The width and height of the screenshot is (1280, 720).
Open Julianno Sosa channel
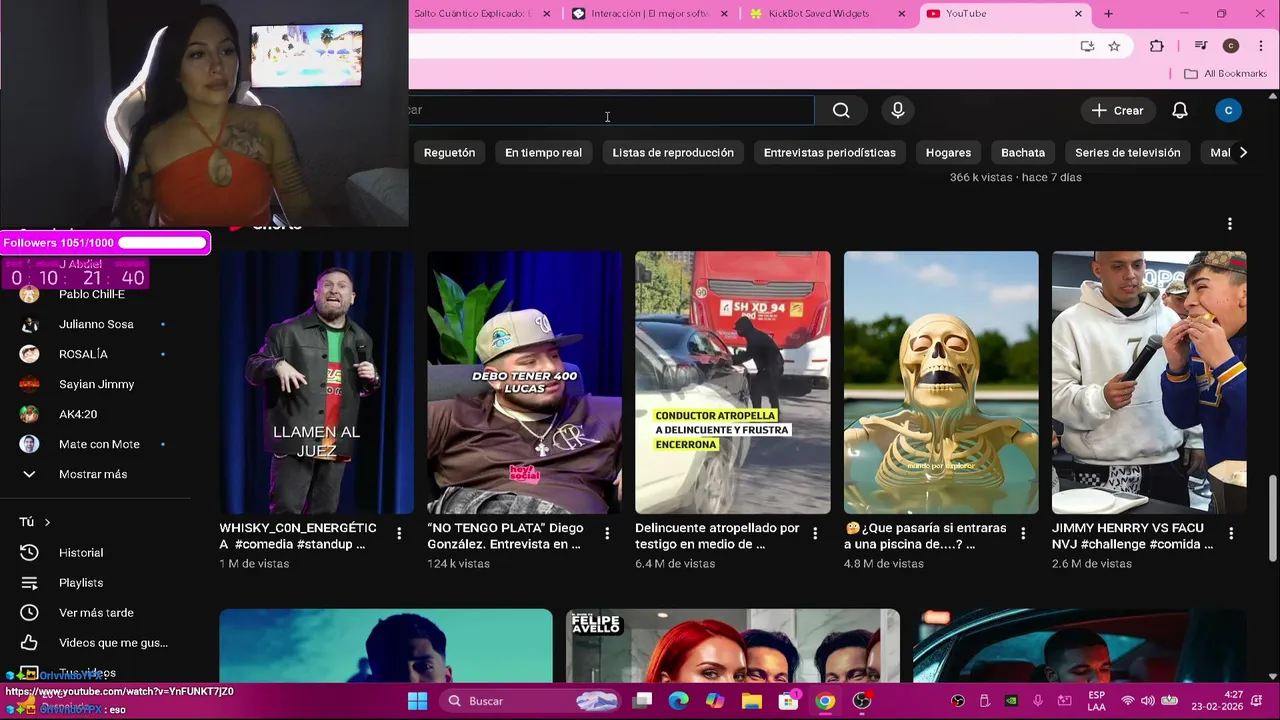coord(95,324)
